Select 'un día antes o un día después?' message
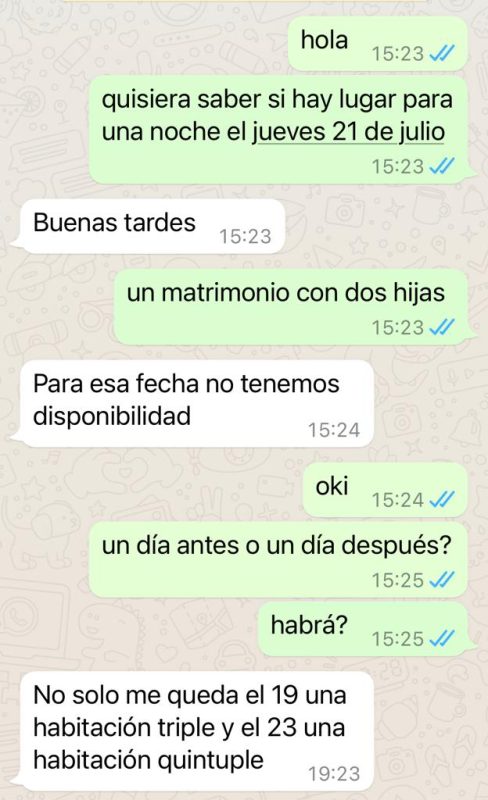The image size is (488, 800). coord(278,560)
